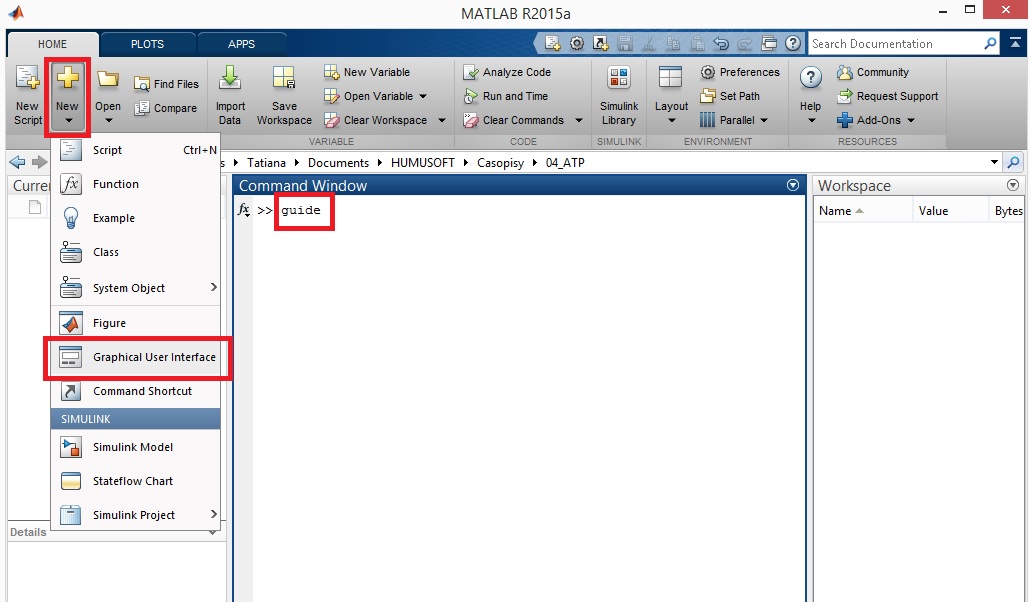This screenshot has width=1030, height=602.
Task: Click the Analyze Code icon
Action: 470,72
